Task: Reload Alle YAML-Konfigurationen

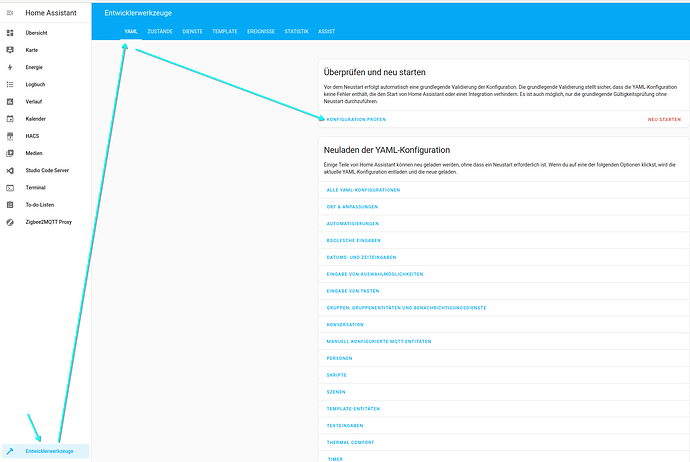Action: tap(364, 189)
